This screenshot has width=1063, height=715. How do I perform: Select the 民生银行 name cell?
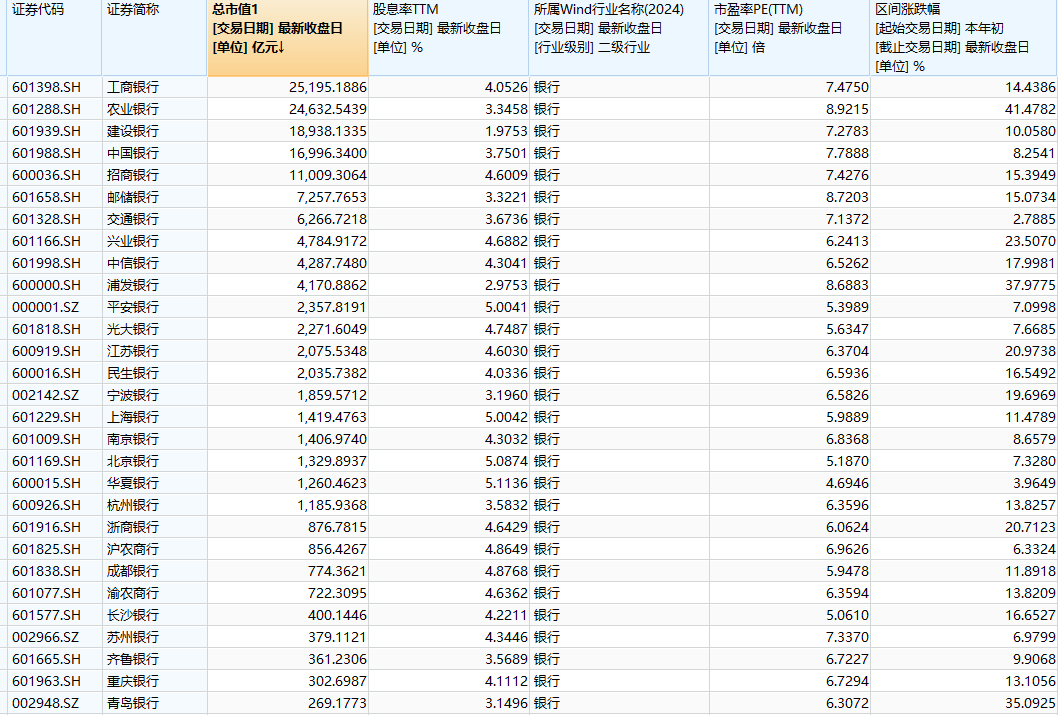click(133, 373)
